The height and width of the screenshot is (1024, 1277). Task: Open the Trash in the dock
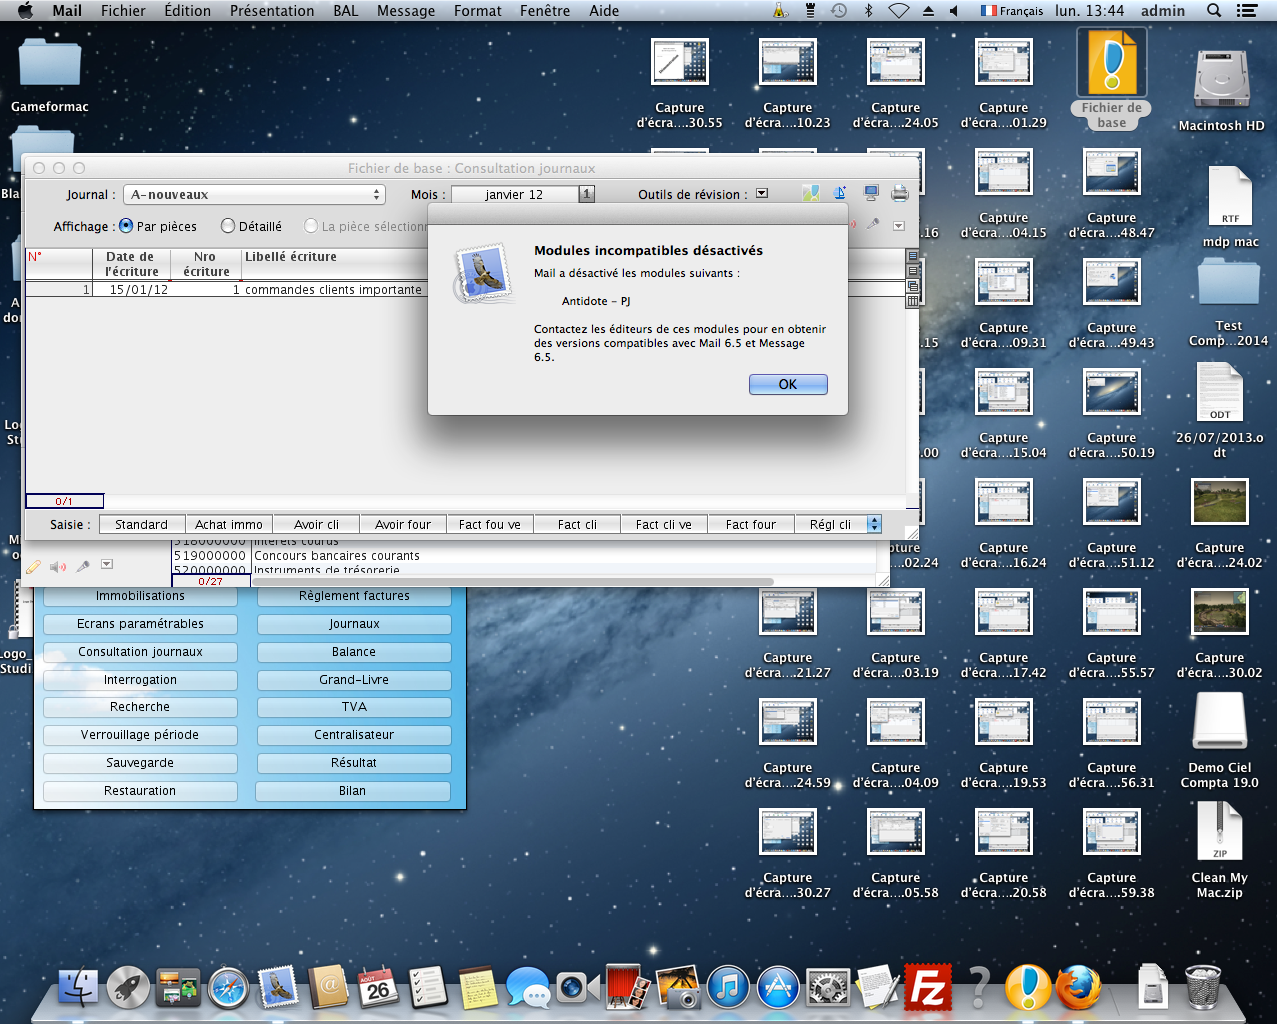tap(1202, 988)
